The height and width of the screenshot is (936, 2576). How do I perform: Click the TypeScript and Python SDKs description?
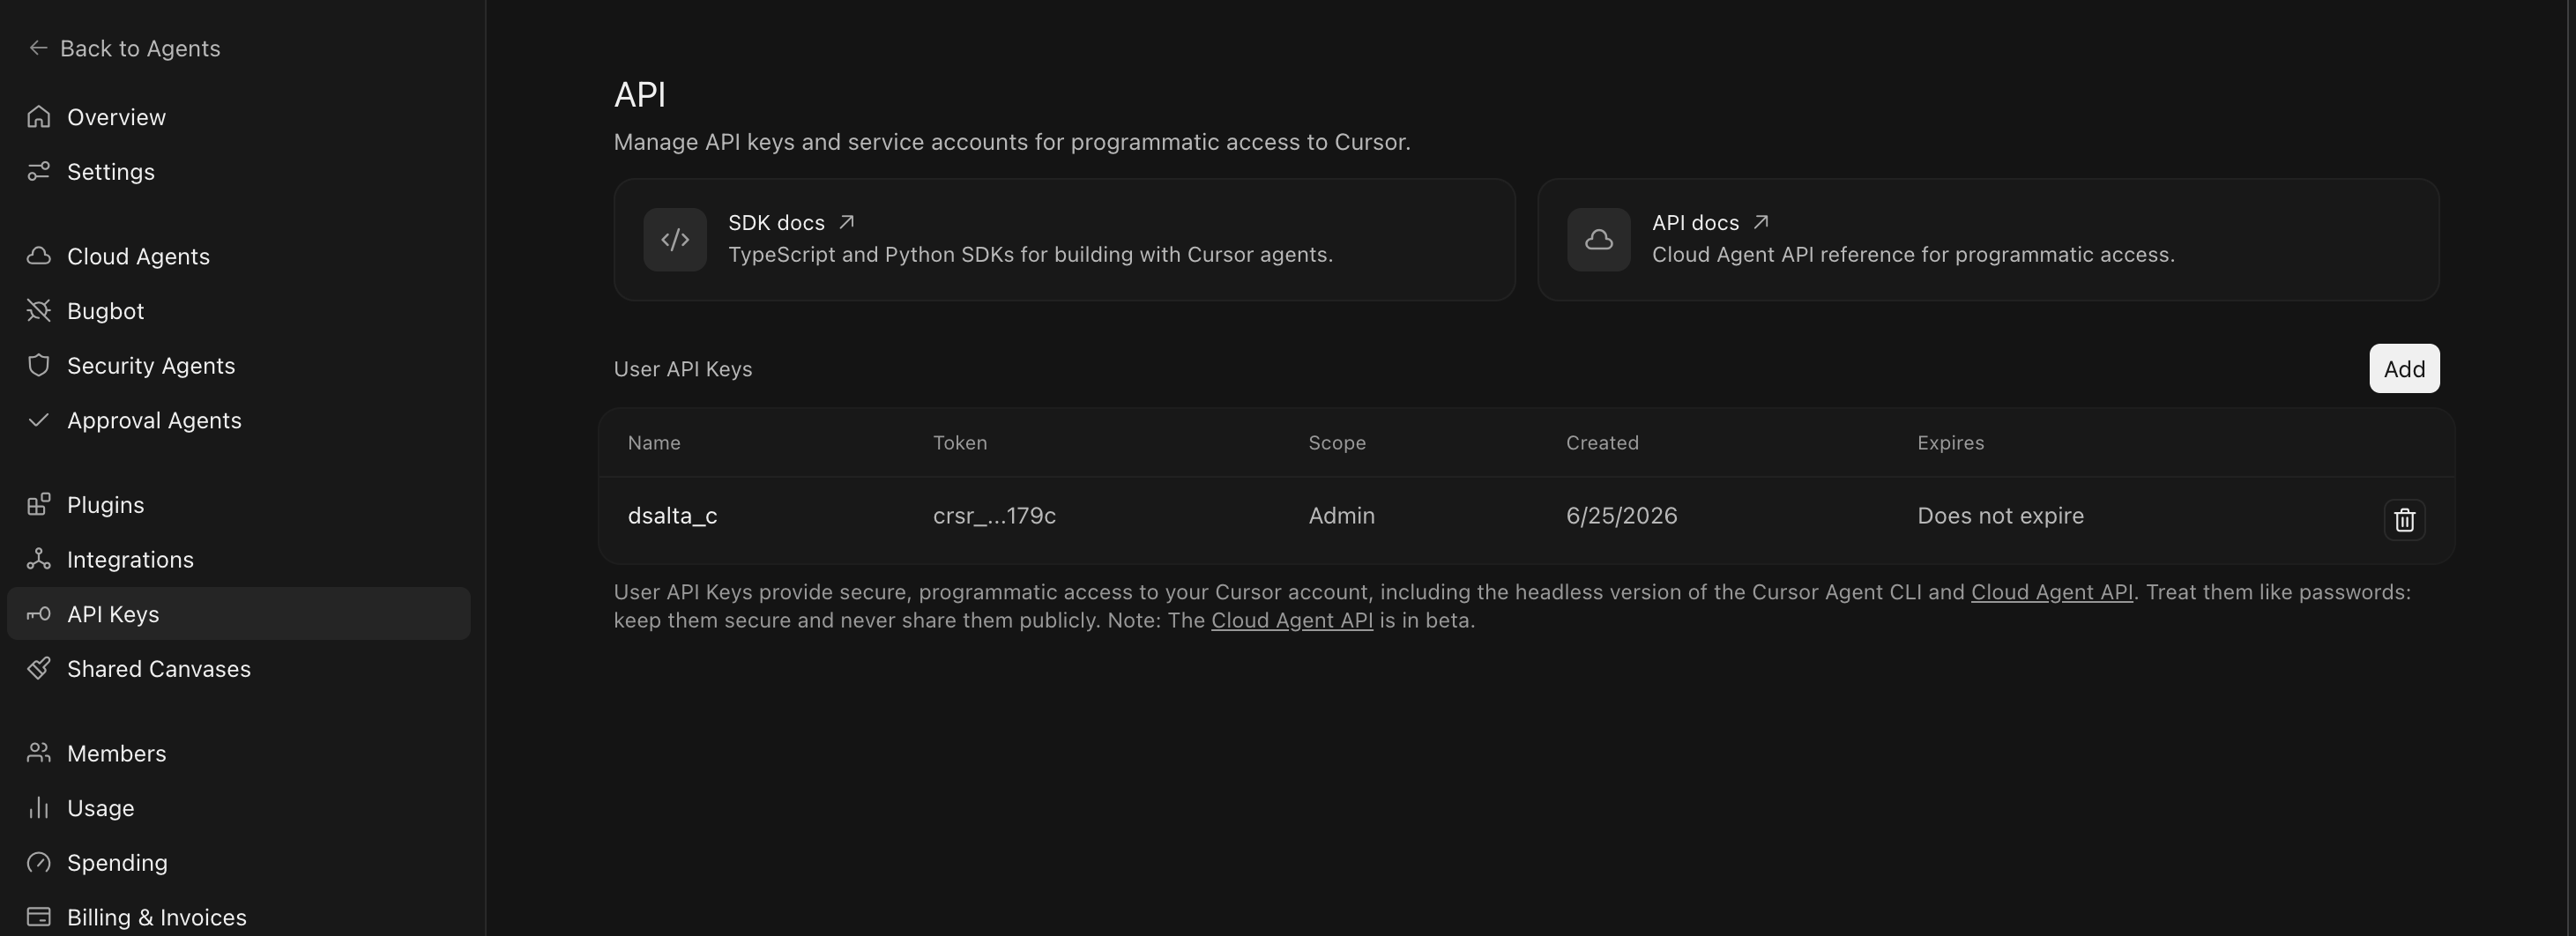[1030, 255]
